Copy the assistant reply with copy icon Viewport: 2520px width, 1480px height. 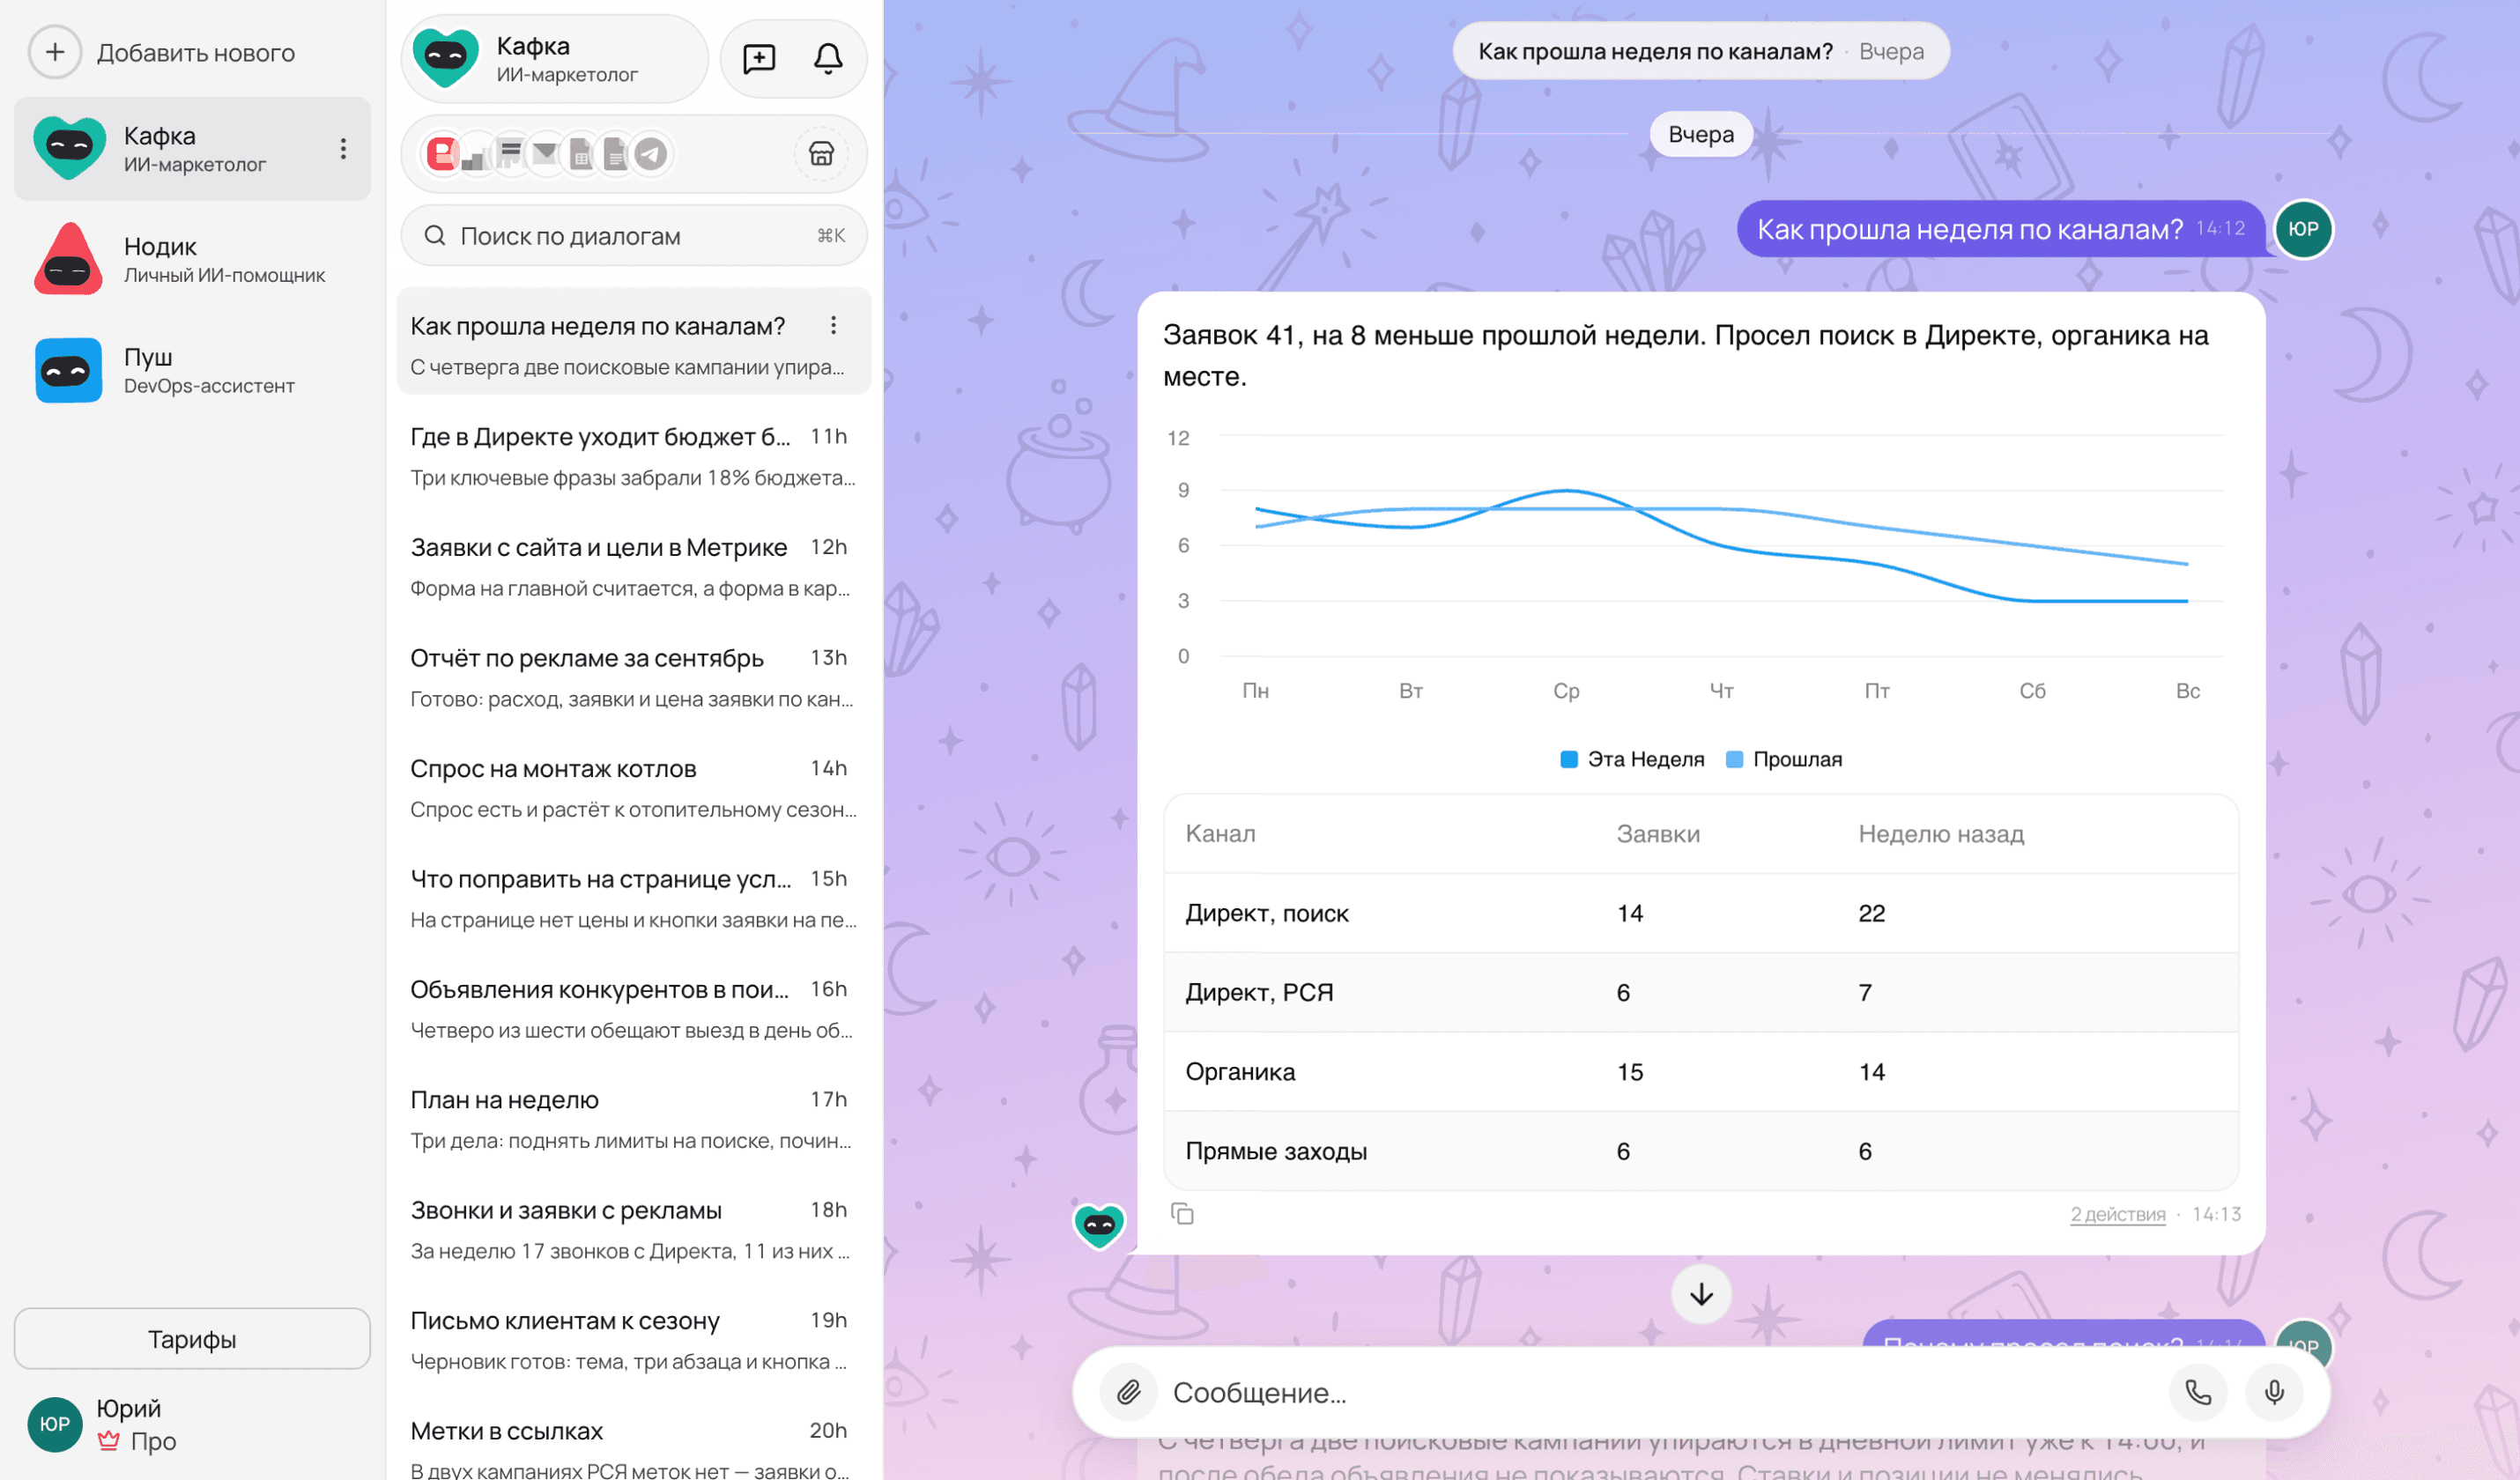click(1182, 1214)
